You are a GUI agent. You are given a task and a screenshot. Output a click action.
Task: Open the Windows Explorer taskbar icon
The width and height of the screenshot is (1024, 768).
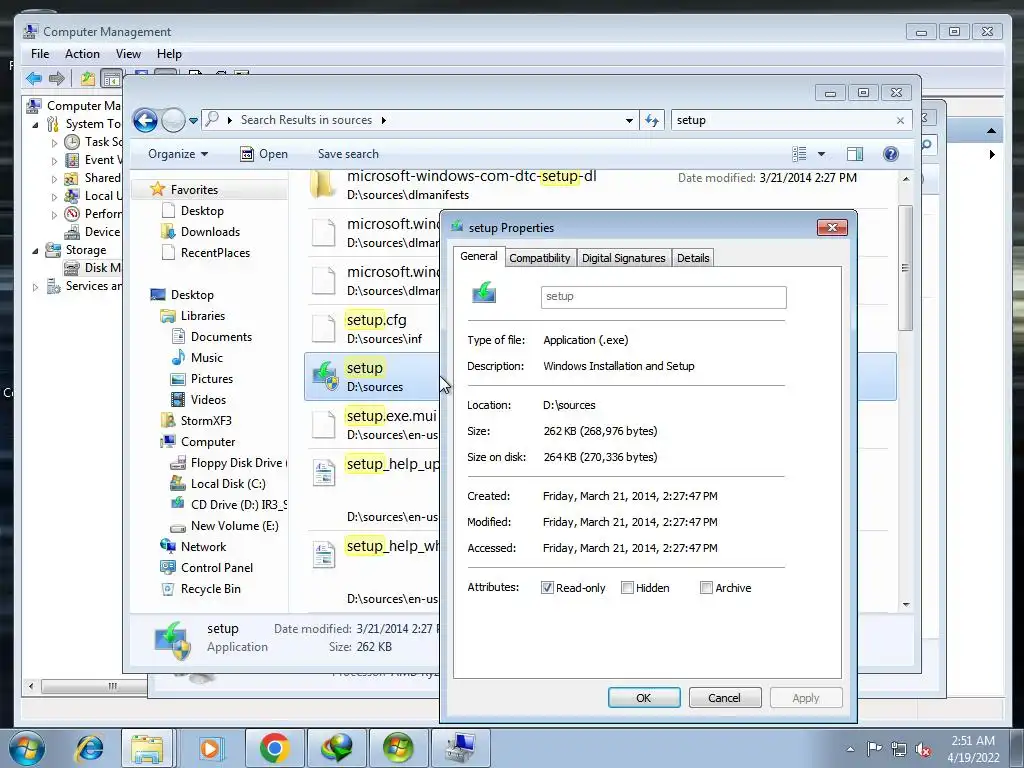(148, 748)
